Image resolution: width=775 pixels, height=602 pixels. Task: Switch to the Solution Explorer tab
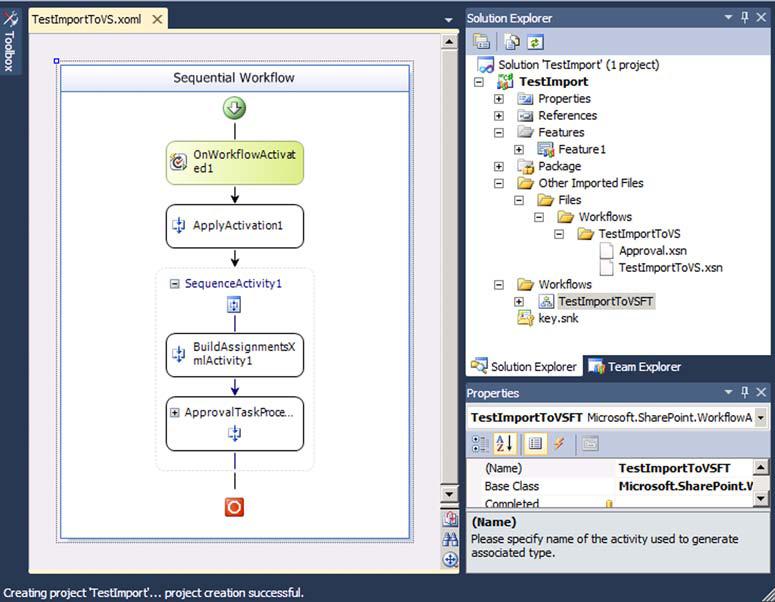click(524, 366)
